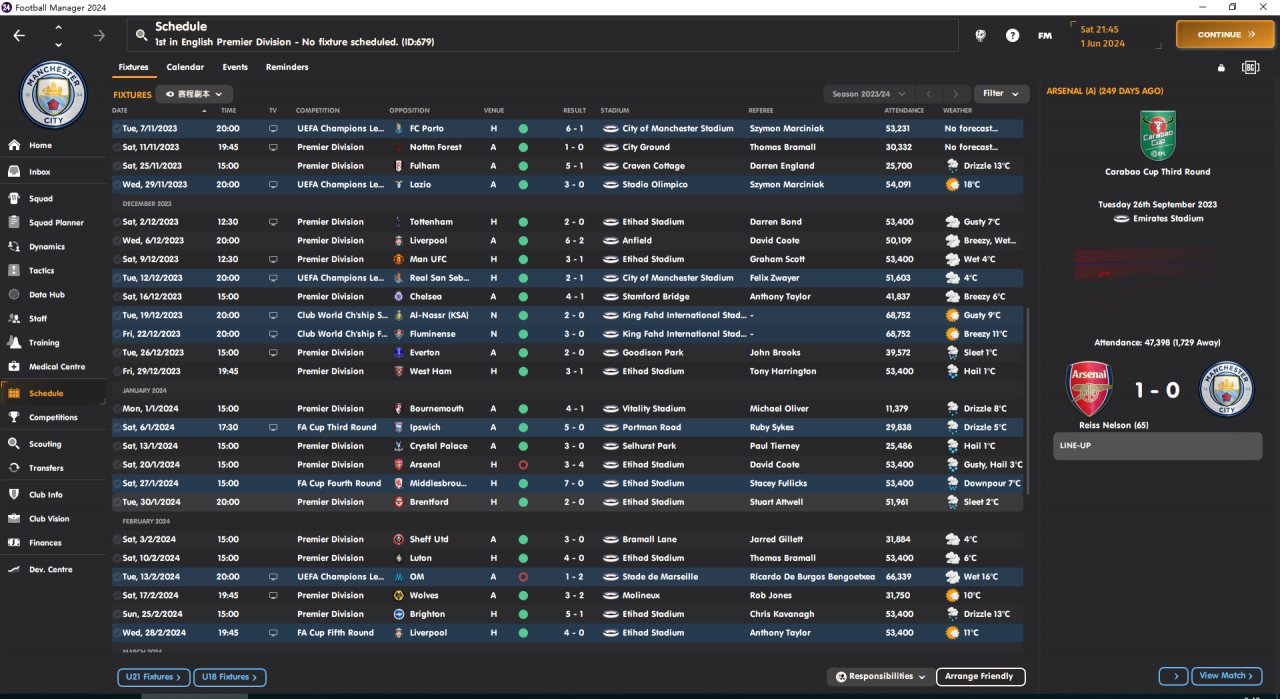The height and width of the screenshot is (699, 1280).
Task: Open Scouting in the sidebar
Action: (x=45, y=444)
